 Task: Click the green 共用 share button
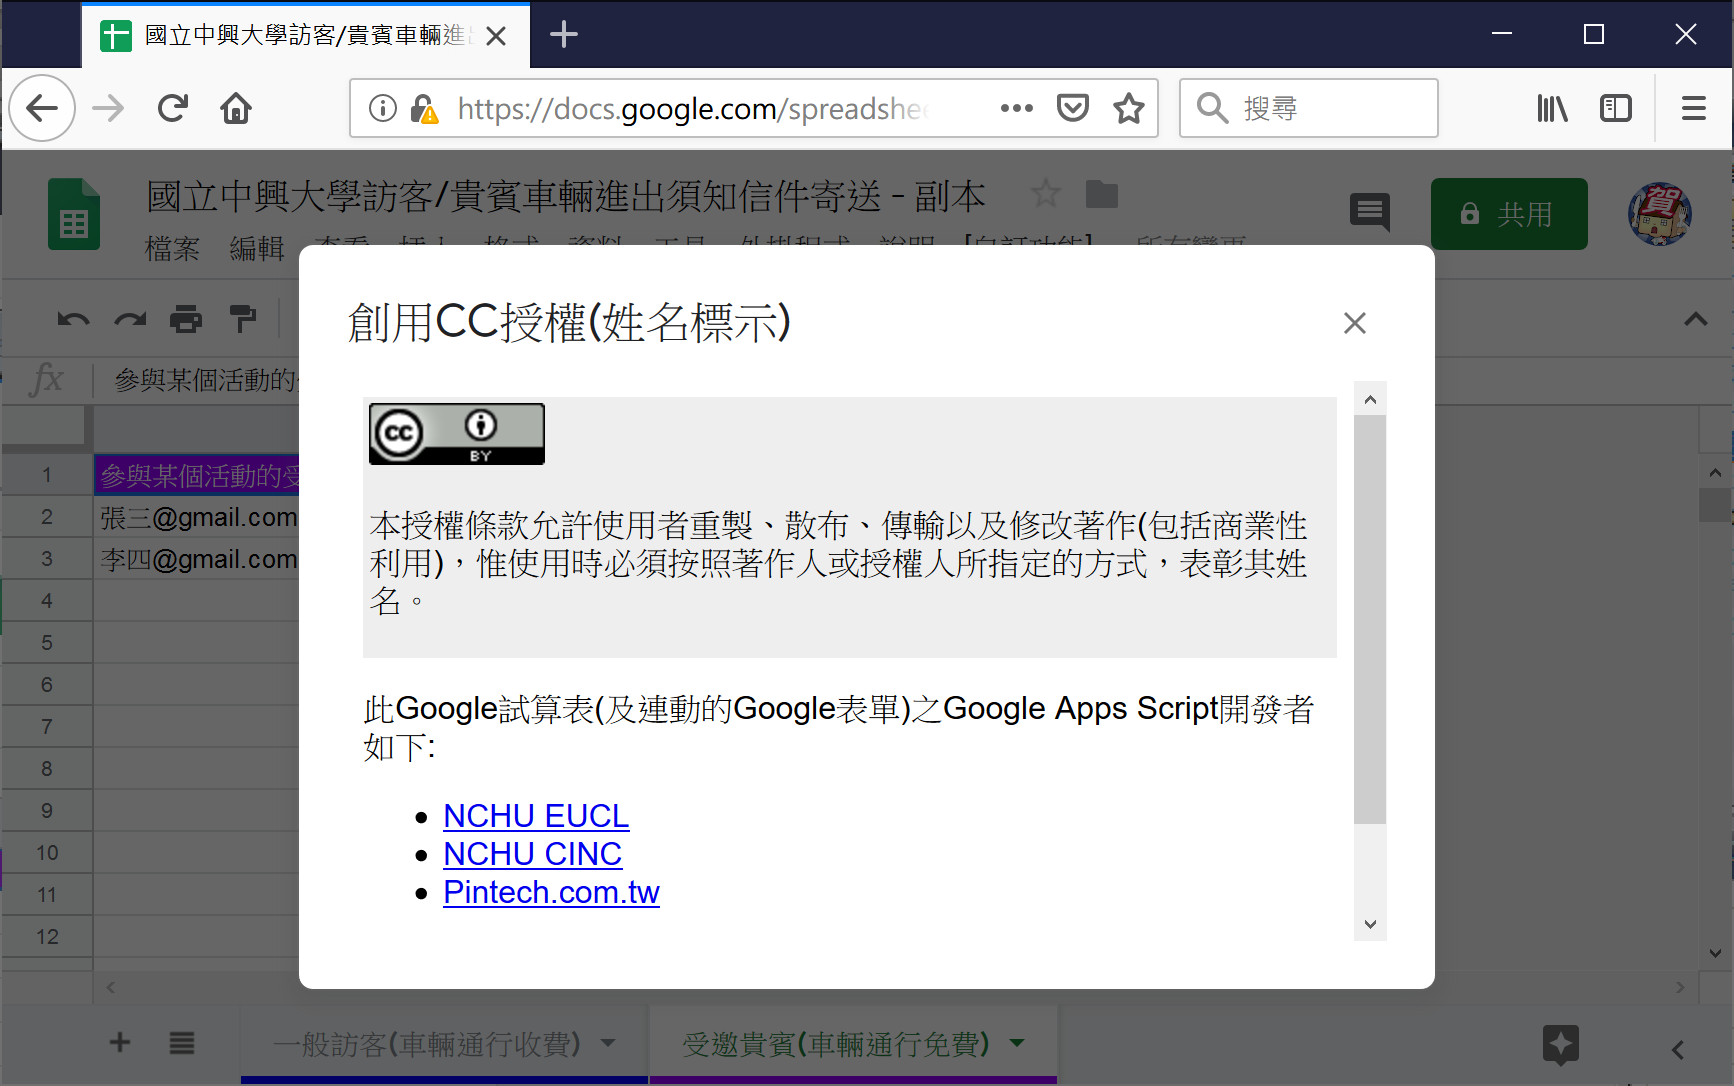coord(1509,214)
